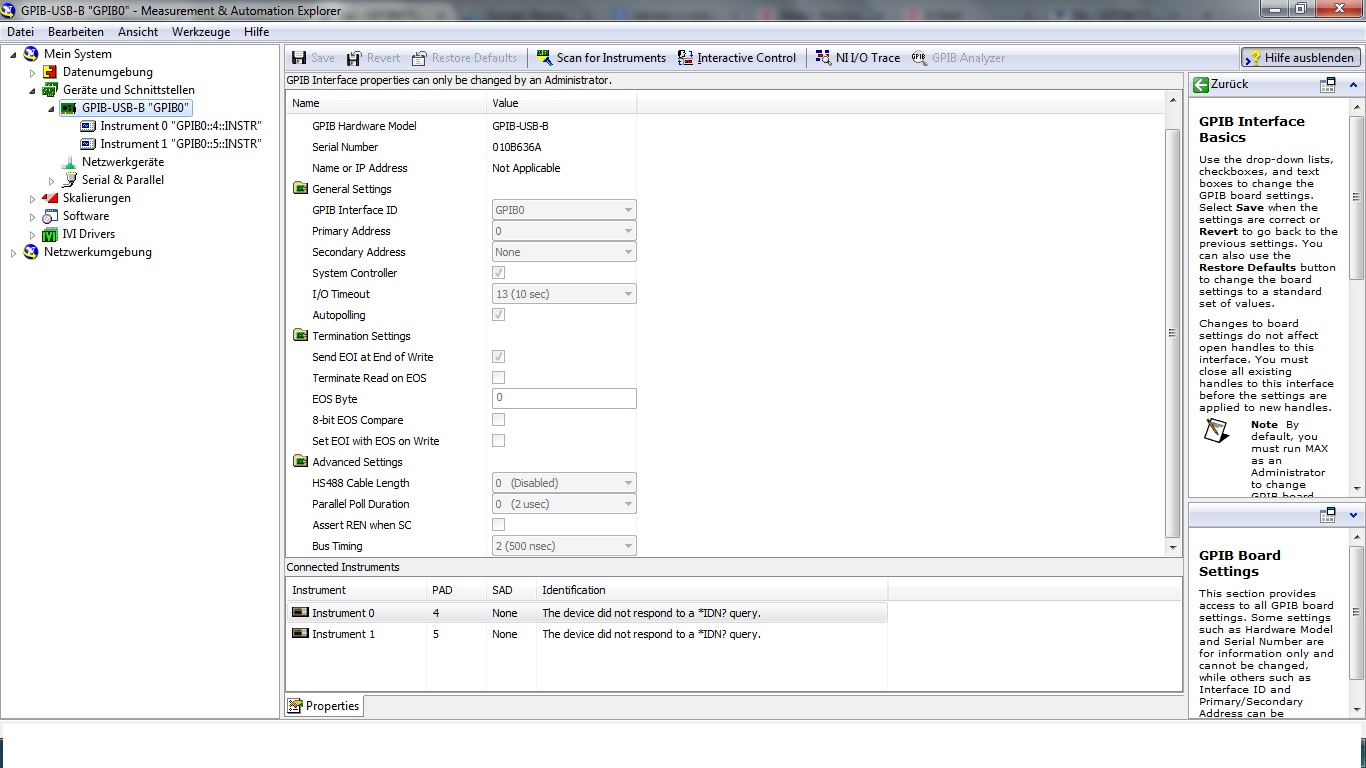Select the Mein System tree icon
This screenshot has width=1366, height=768.
[31, 54]
